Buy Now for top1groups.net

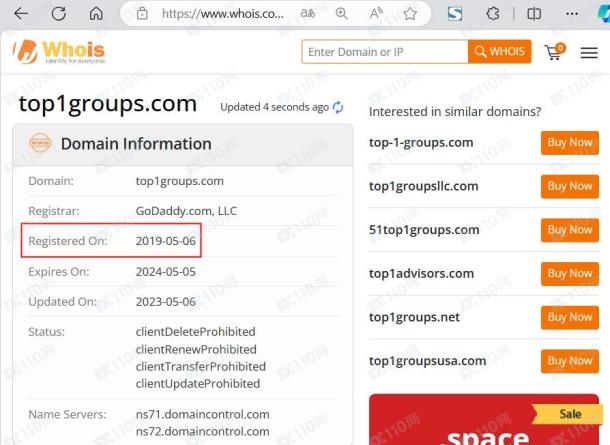(x=570, y=317)
